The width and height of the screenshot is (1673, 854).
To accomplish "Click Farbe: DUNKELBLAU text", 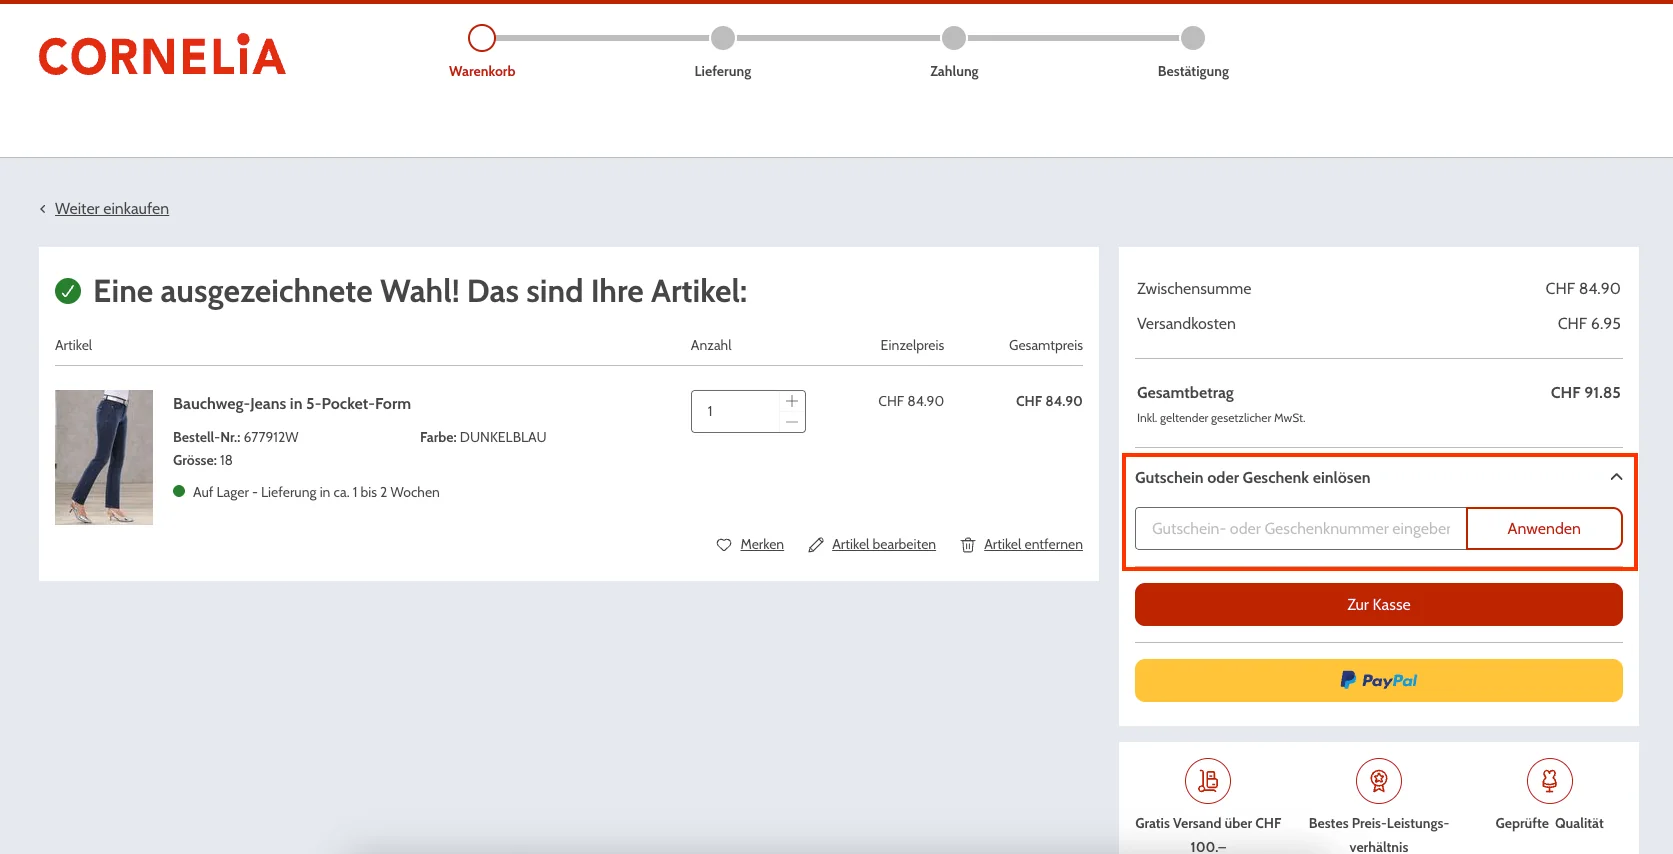I will pos(483,437).
